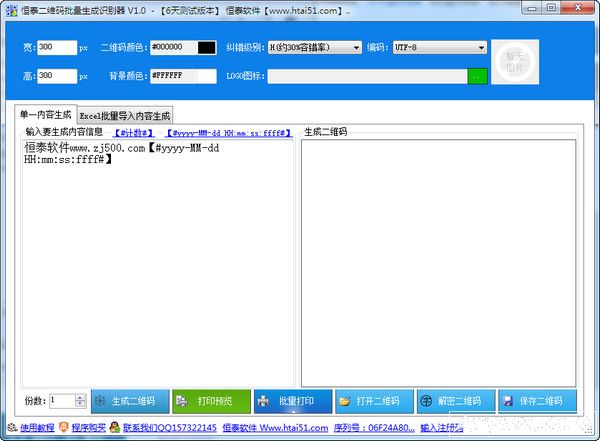Insert the 【#计数#】 counter placeholder link
The width and height of the screenshot is (600, 441).
134,133
